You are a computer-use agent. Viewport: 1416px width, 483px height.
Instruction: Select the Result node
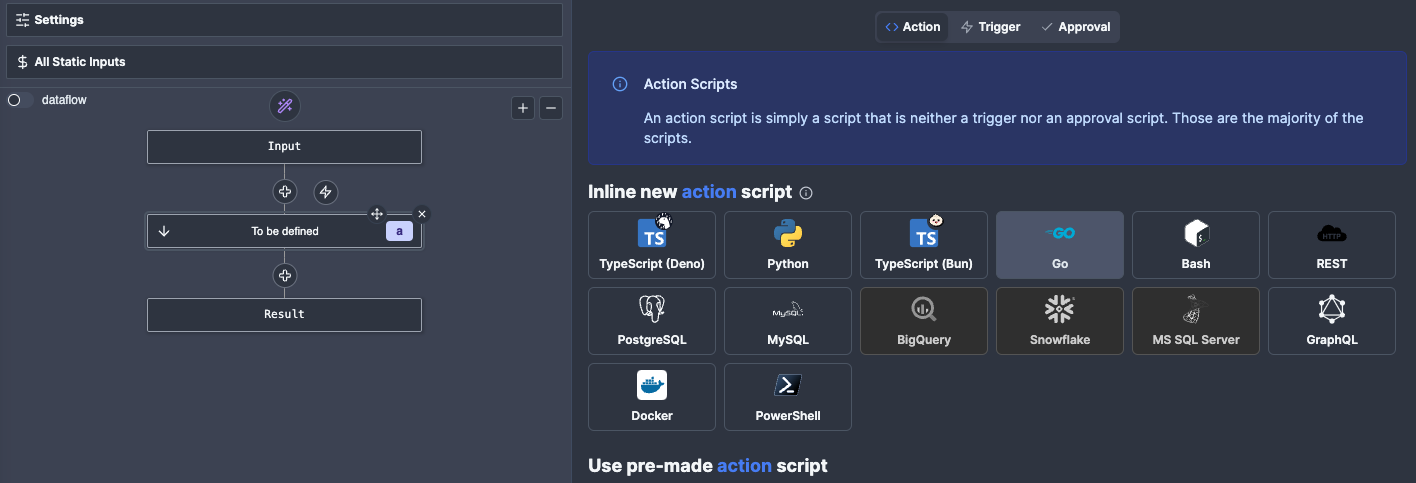(284, 314)
